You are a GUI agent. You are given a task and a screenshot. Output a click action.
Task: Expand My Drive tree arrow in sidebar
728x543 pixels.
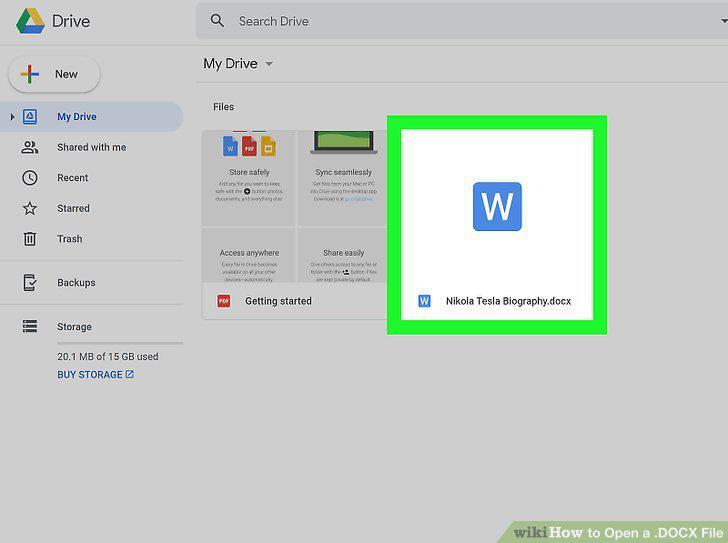pos(12,116)
